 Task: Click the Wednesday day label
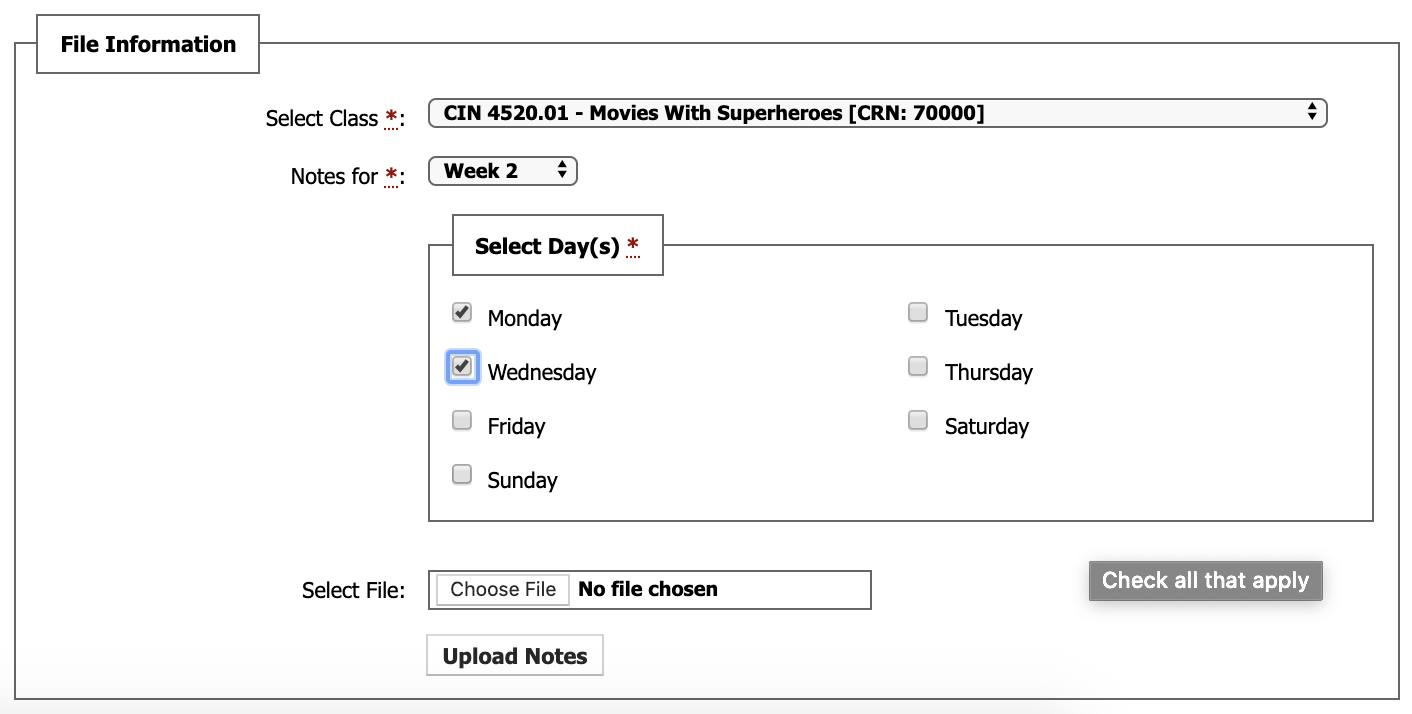(x=542, y=372)
